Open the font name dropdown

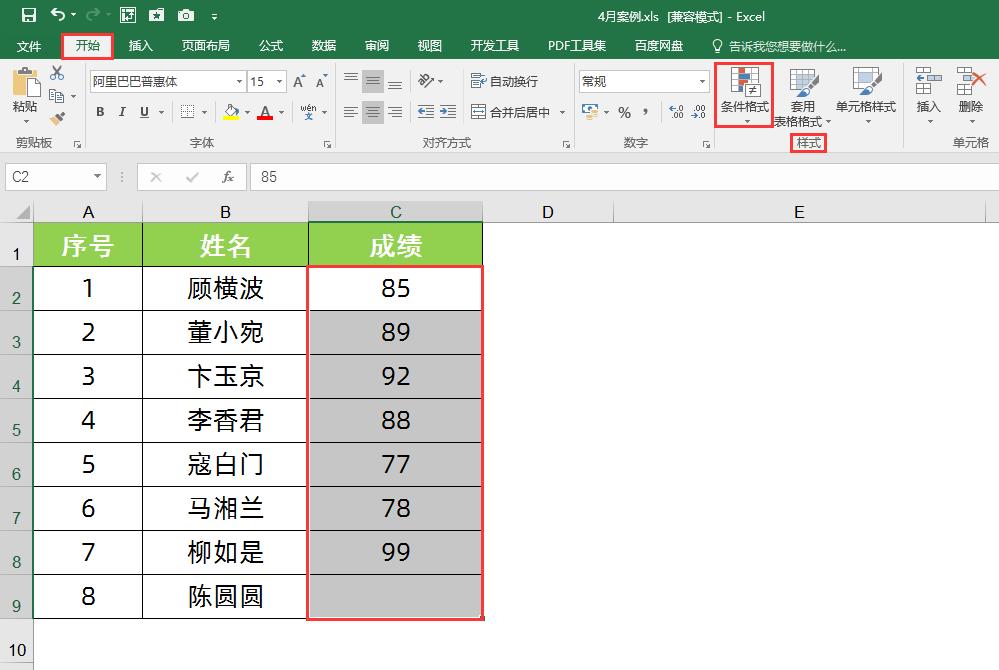coord(239,81)
